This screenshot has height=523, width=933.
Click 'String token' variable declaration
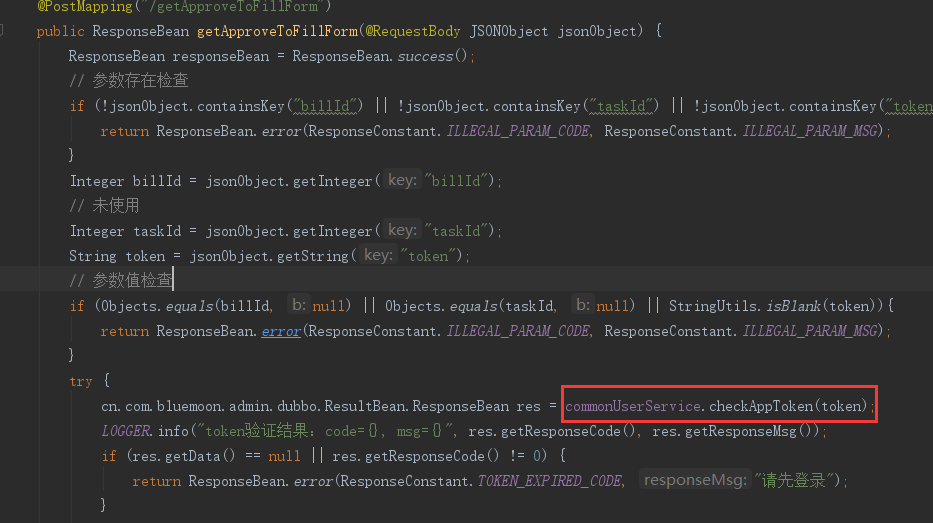tap(117, 256)
